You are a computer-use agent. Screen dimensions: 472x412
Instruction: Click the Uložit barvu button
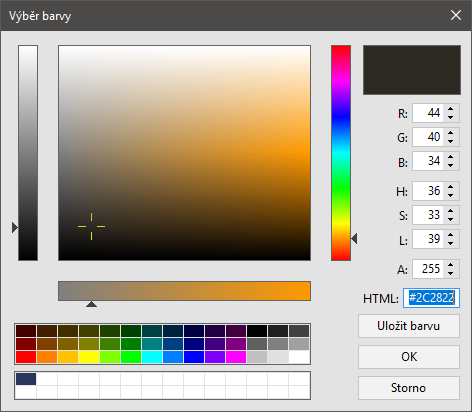pos(409,326)
